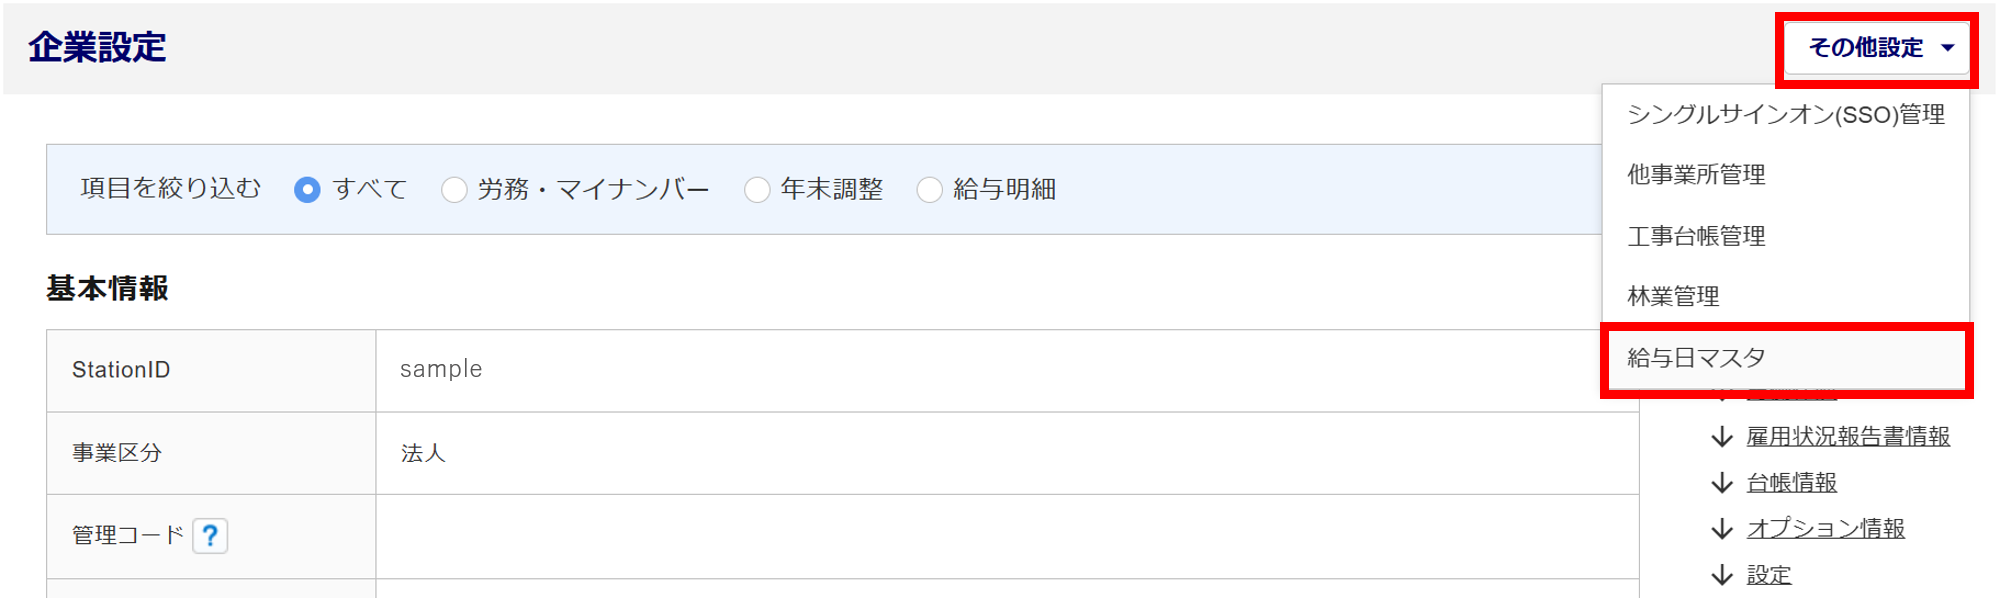Screen dimensions: 2000x598
Task: Go to the オプション情報 link
Action: click(x=1826, y=529)
